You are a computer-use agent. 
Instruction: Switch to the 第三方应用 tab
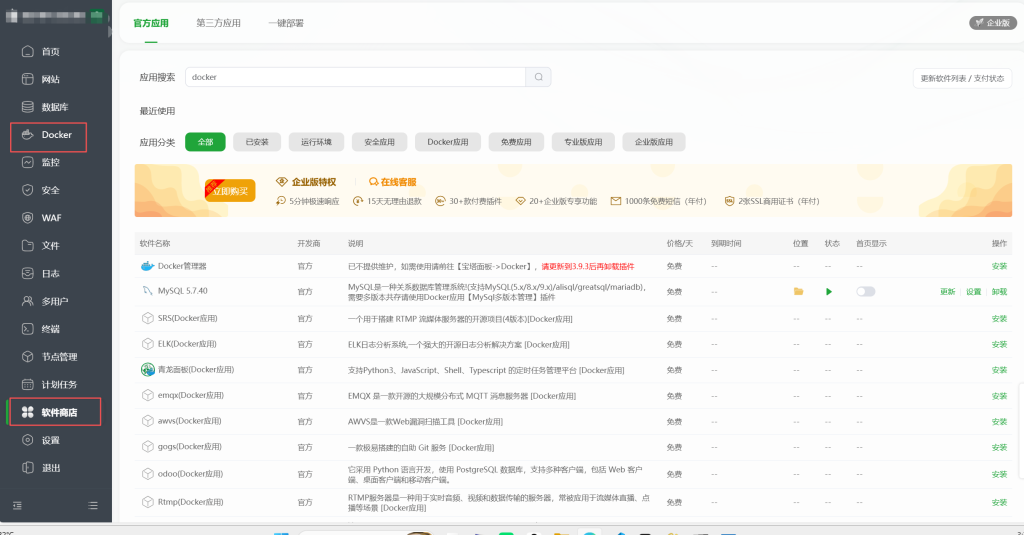pyautogui.click(x=218, y=22)
